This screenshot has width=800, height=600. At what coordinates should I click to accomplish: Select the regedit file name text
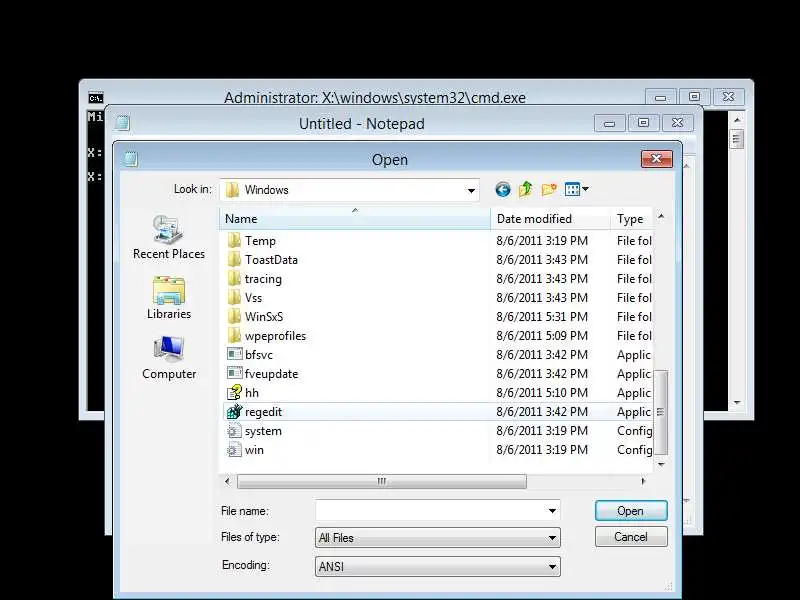click(263, 412)
